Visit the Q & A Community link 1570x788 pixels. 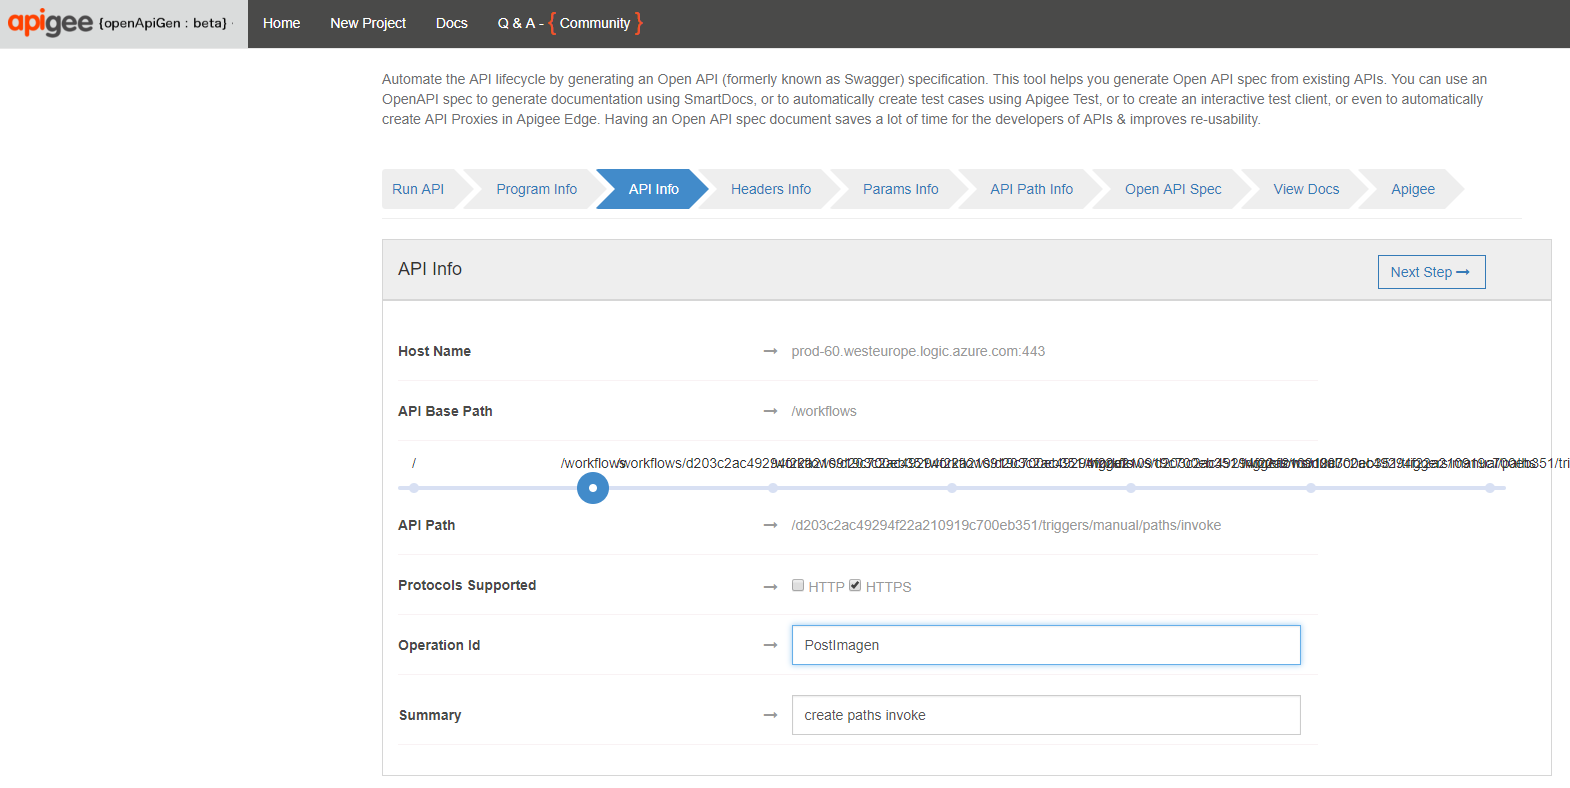point(570,23)
